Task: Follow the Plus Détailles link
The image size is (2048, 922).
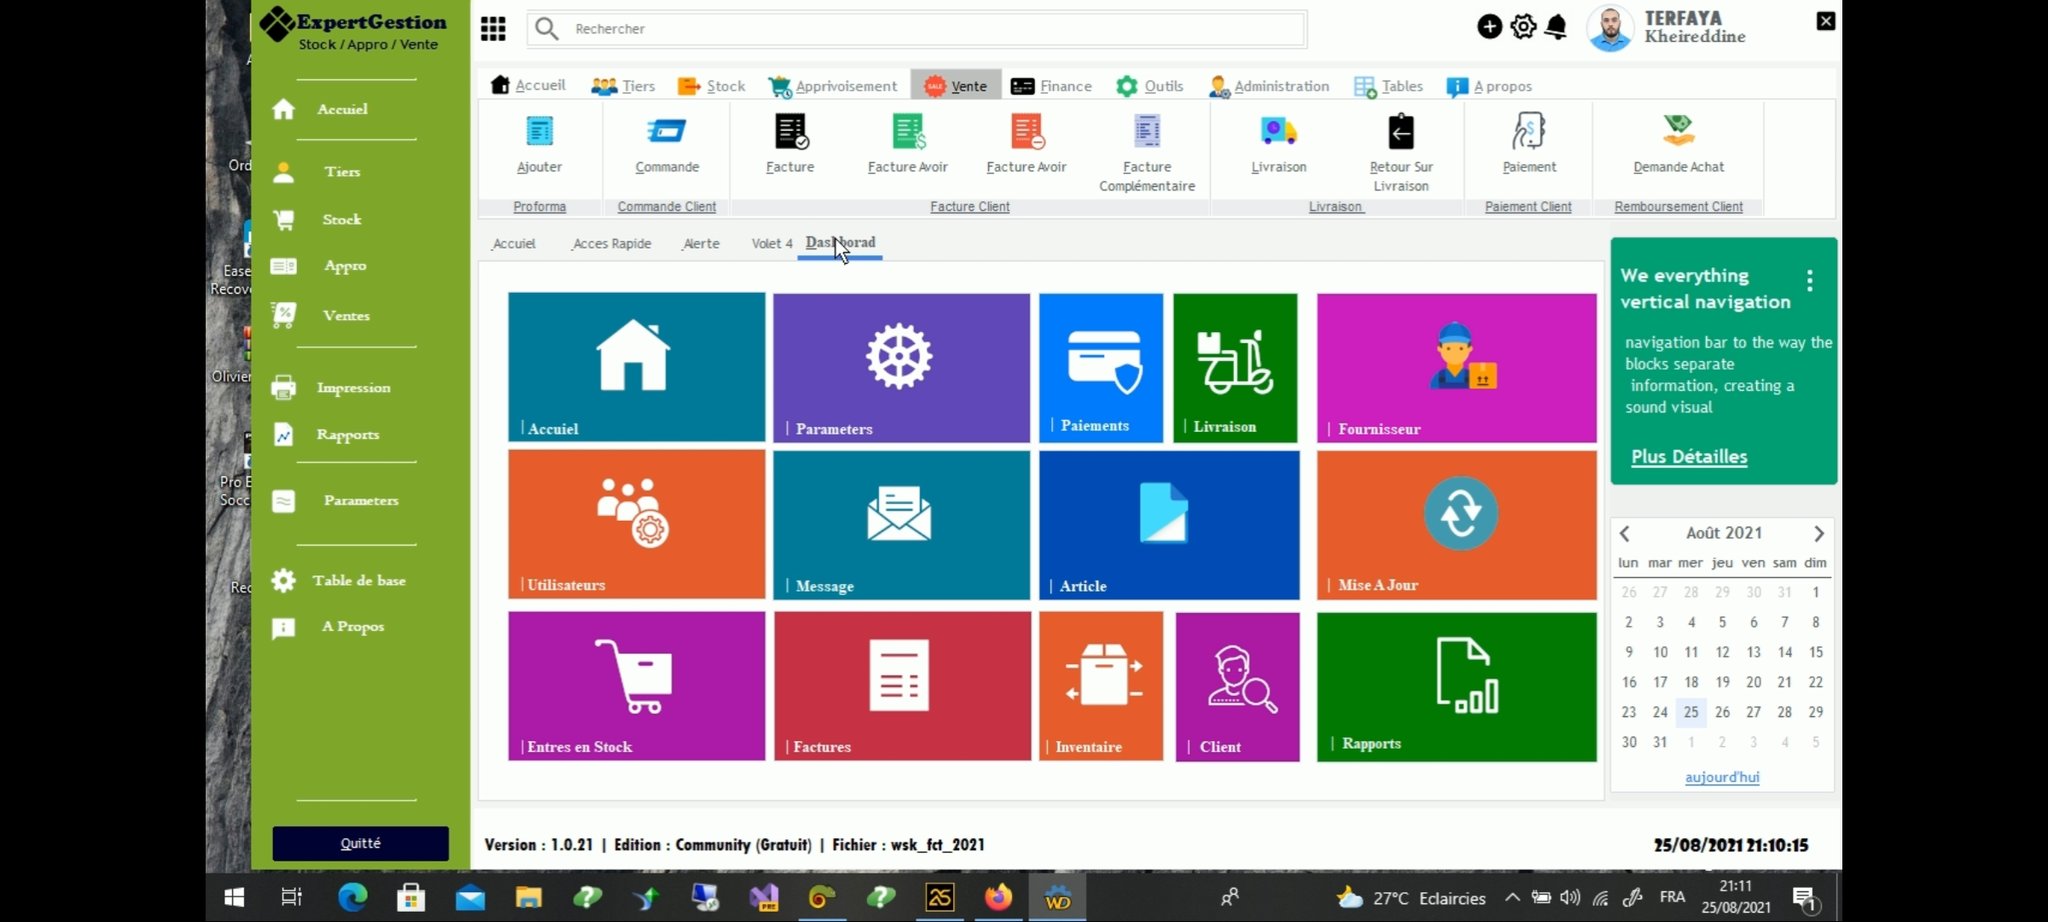Action: (x=1689, y=457)
